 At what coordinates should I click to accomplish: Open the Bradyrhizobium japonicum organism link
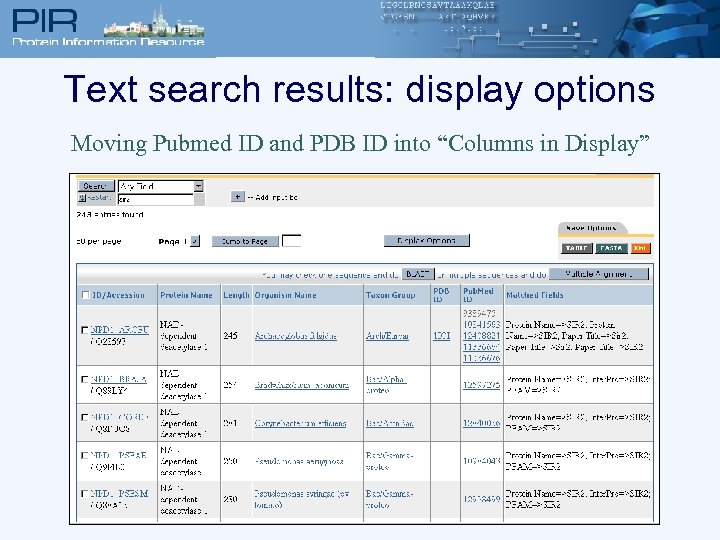(302, 385)
